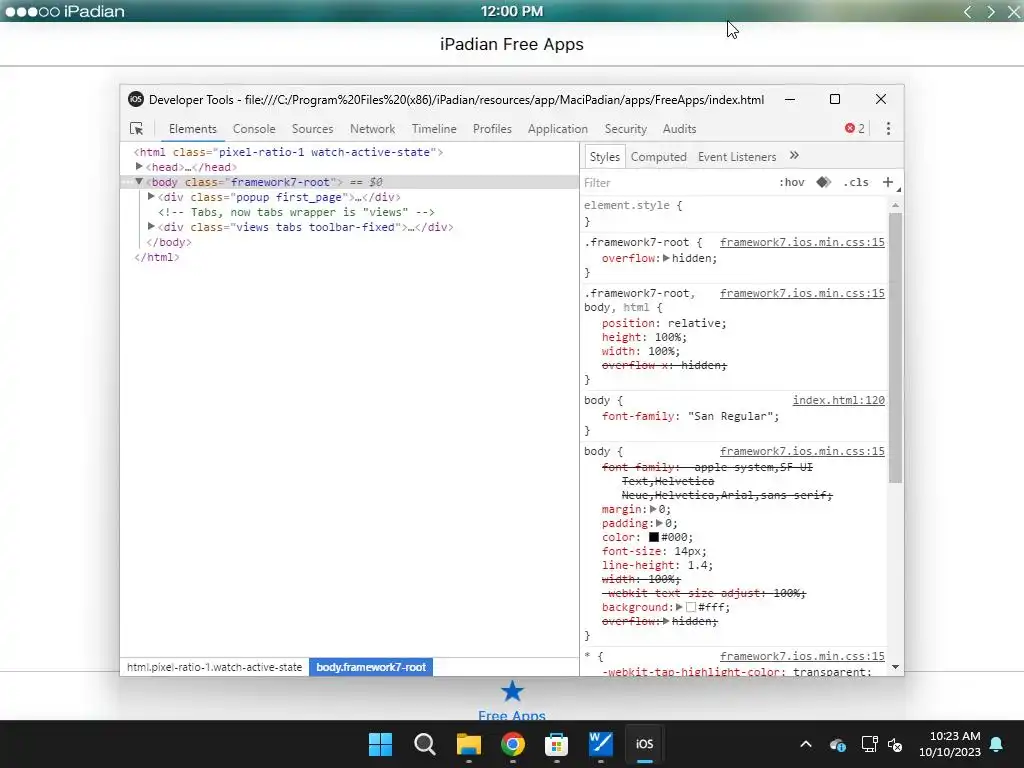Screen dimensions: 1024x768
Task: Select the html class pixel-ratio-1 line
Action: pos(288,152)
